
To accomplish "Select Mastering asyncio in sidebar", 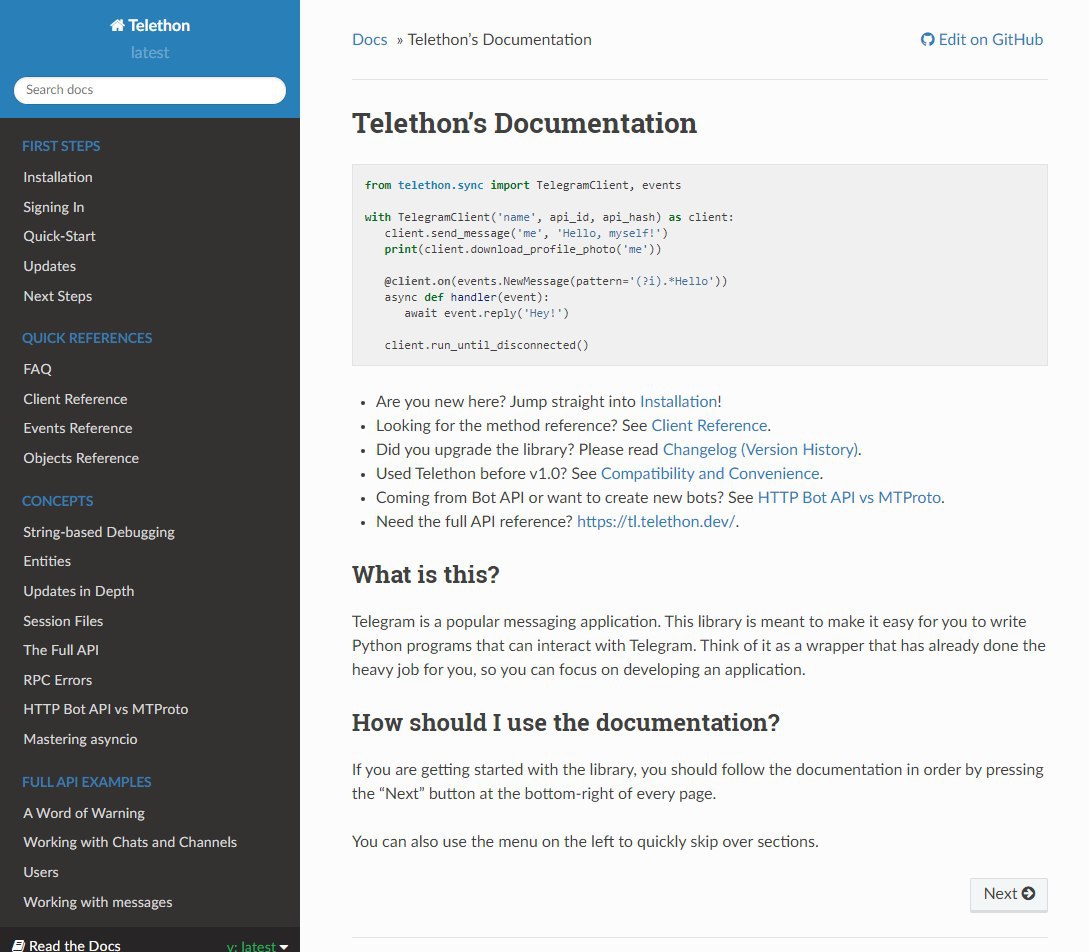I will 80,739.
